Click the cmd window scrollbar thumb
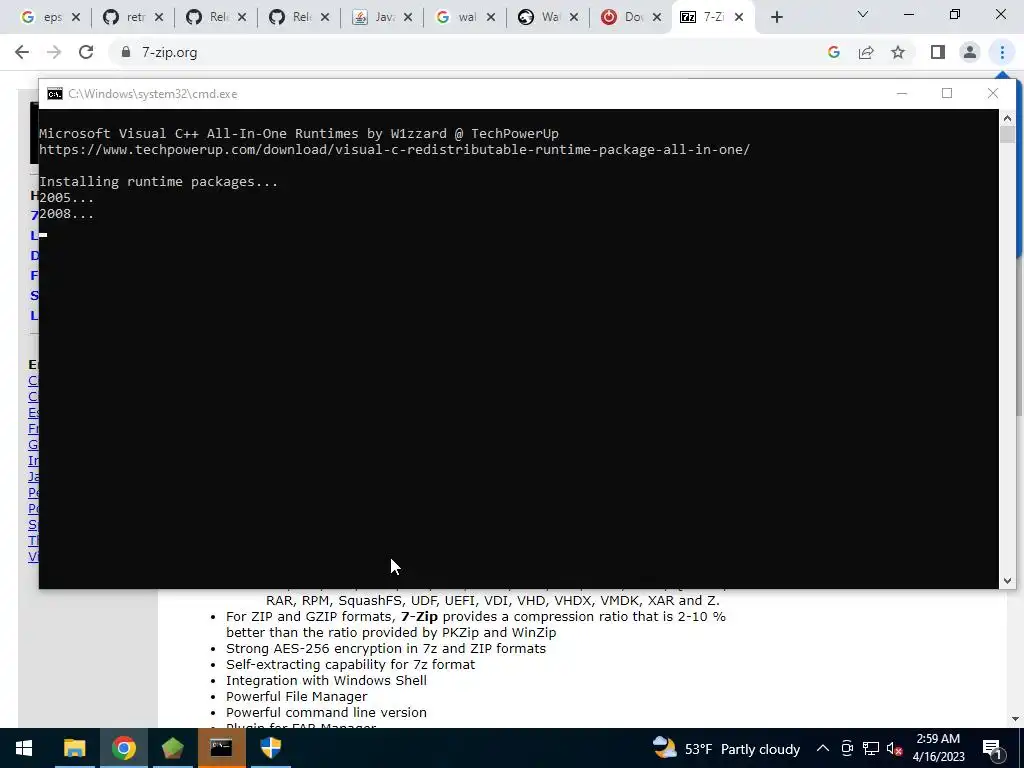1024x768 pixels. point(1007,135)
